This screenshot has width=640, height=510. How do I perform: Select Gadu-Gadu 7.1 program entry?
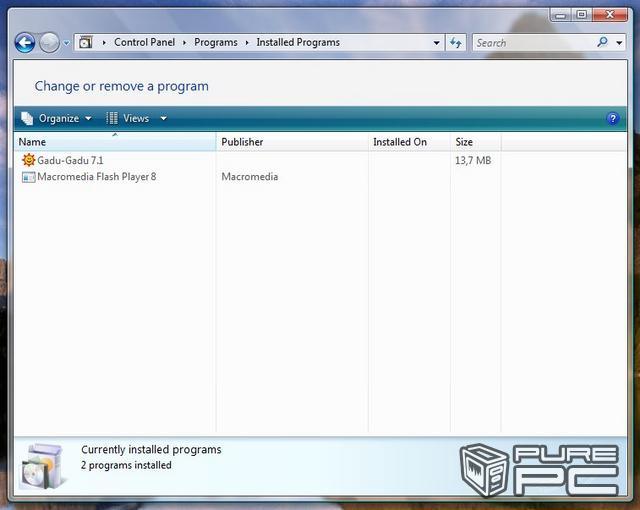70,160
